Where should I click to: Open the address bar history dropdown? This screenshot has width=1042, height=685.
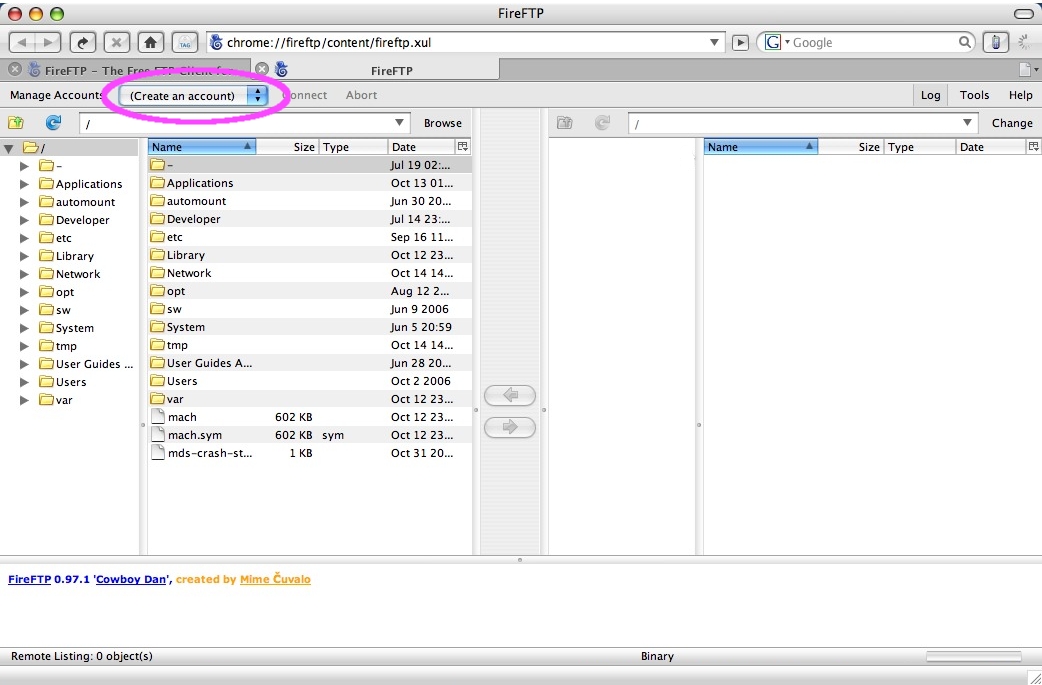click(x=714, y=43)
